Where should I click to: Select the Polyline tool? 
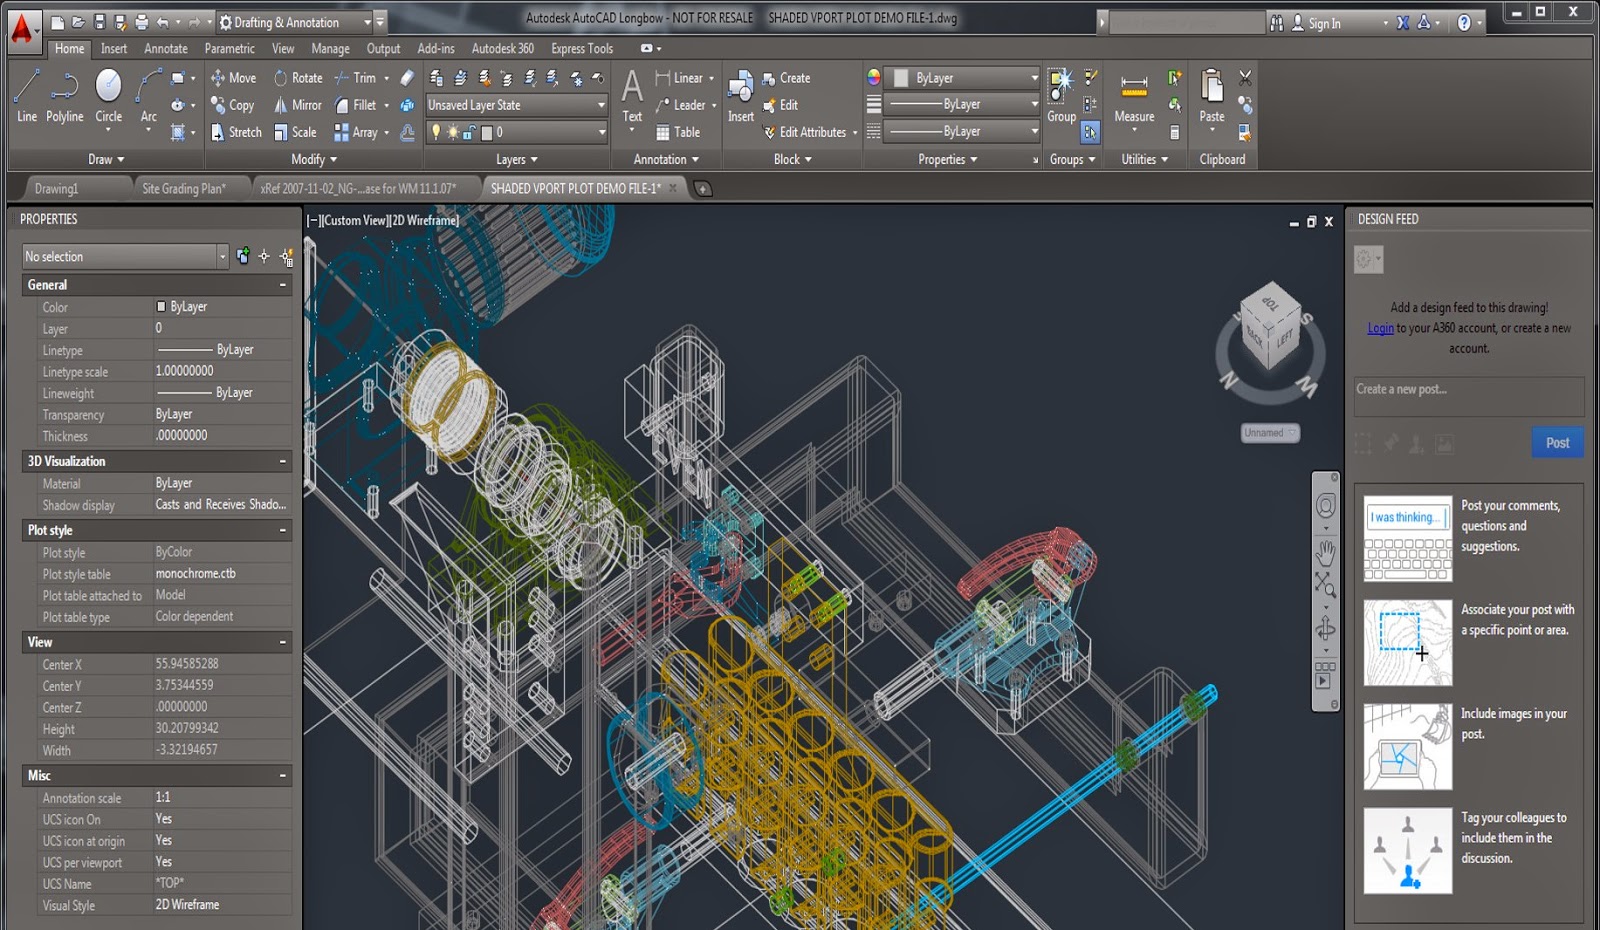pos(65,96)
